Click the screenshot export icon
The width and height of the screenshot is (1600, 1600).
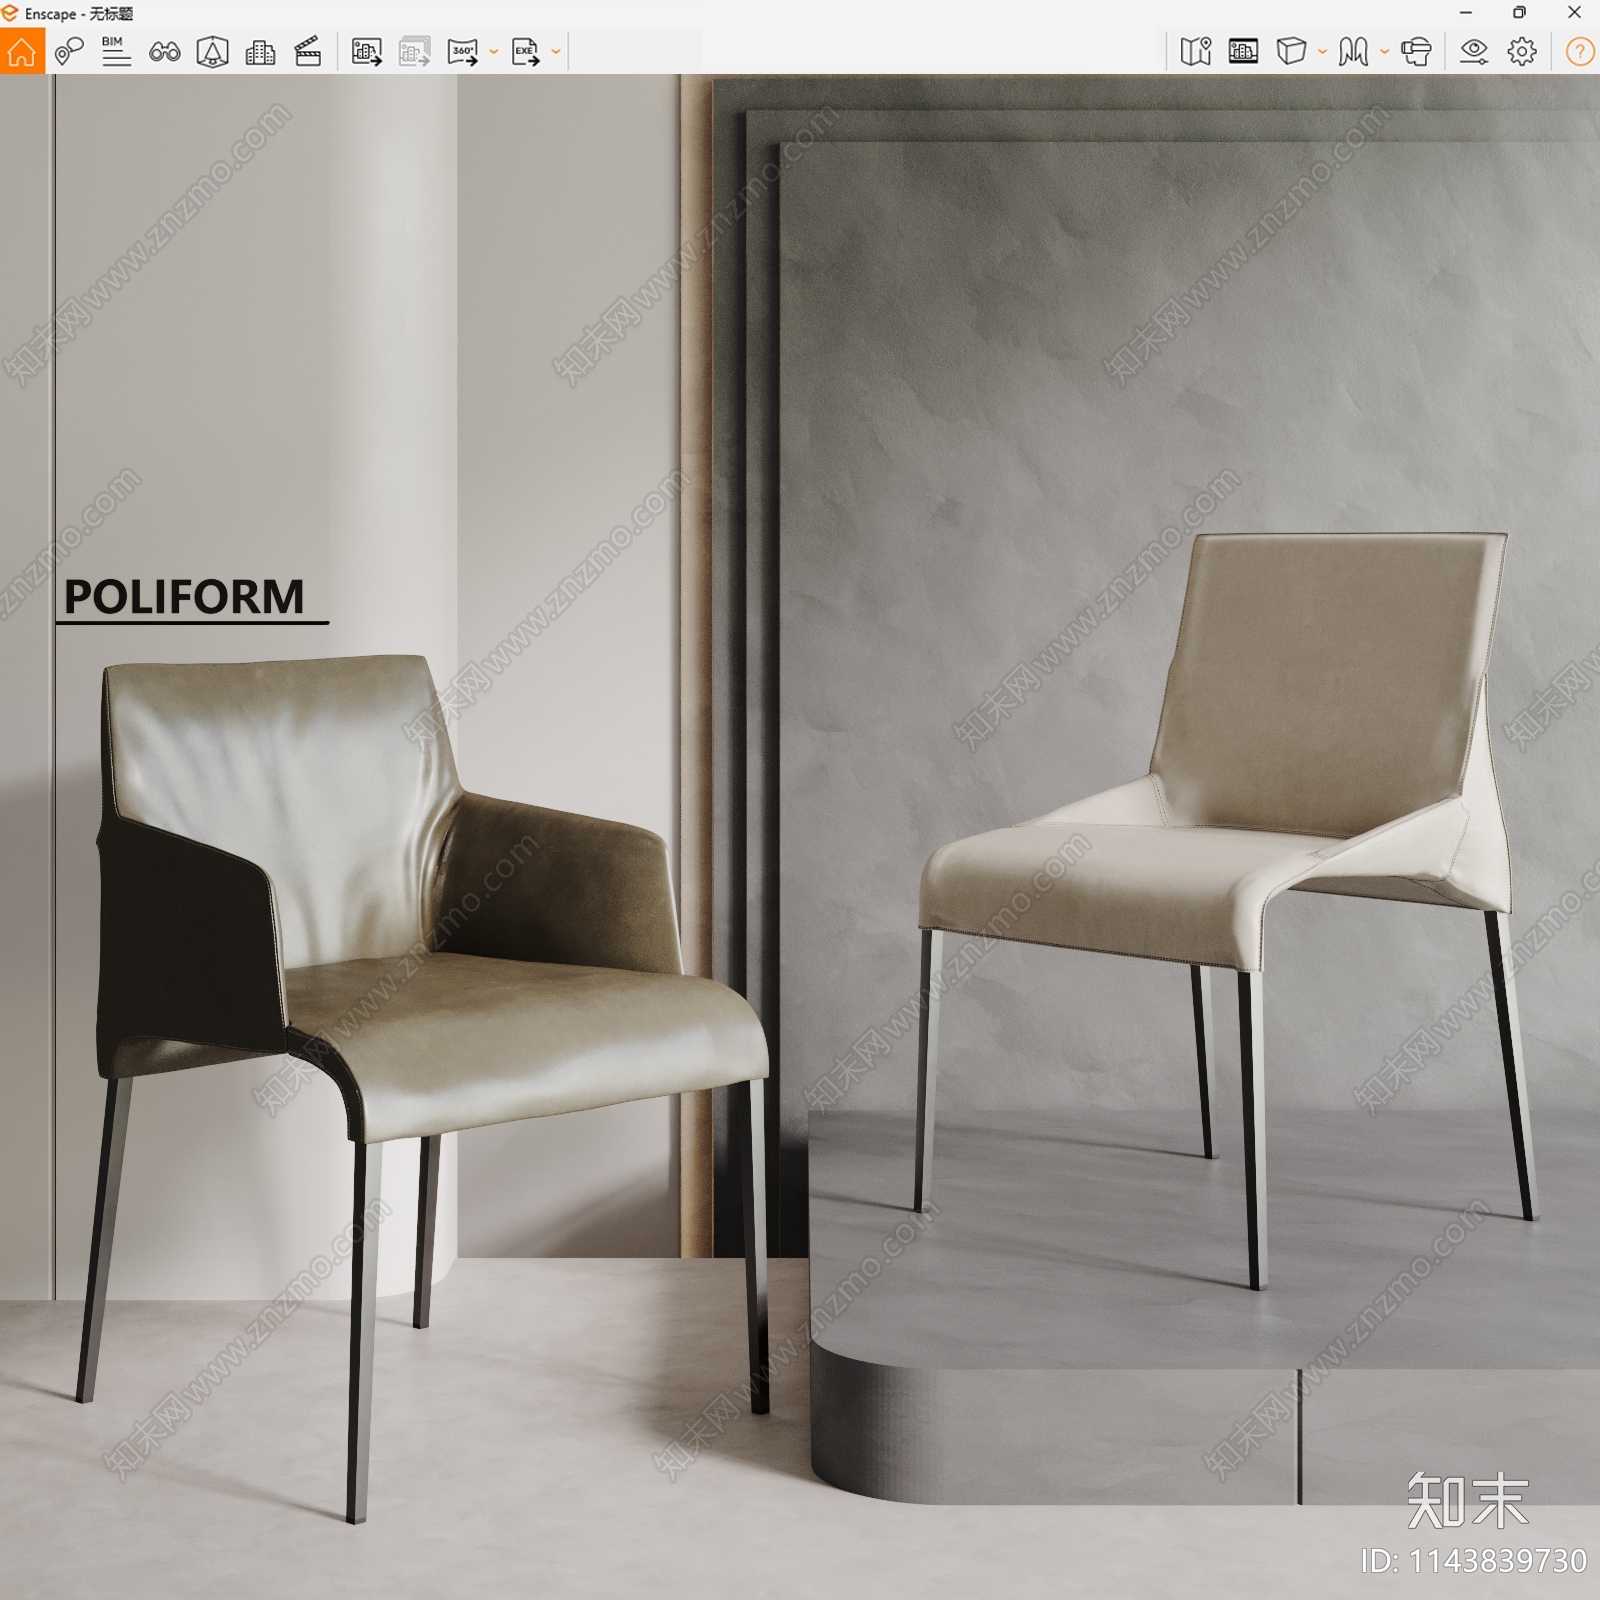pyautogui.click(x=366, y=52)
